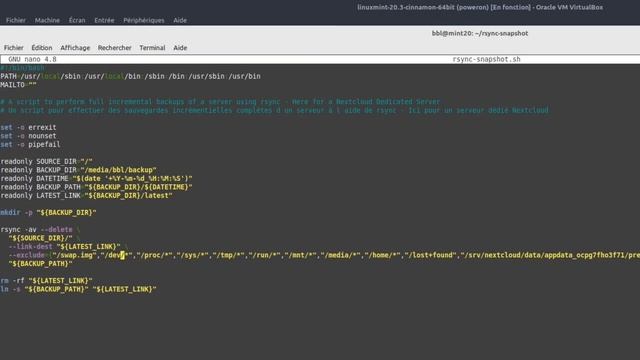
Task: Open terminal Fichier menu
Action: pos(13,48)
